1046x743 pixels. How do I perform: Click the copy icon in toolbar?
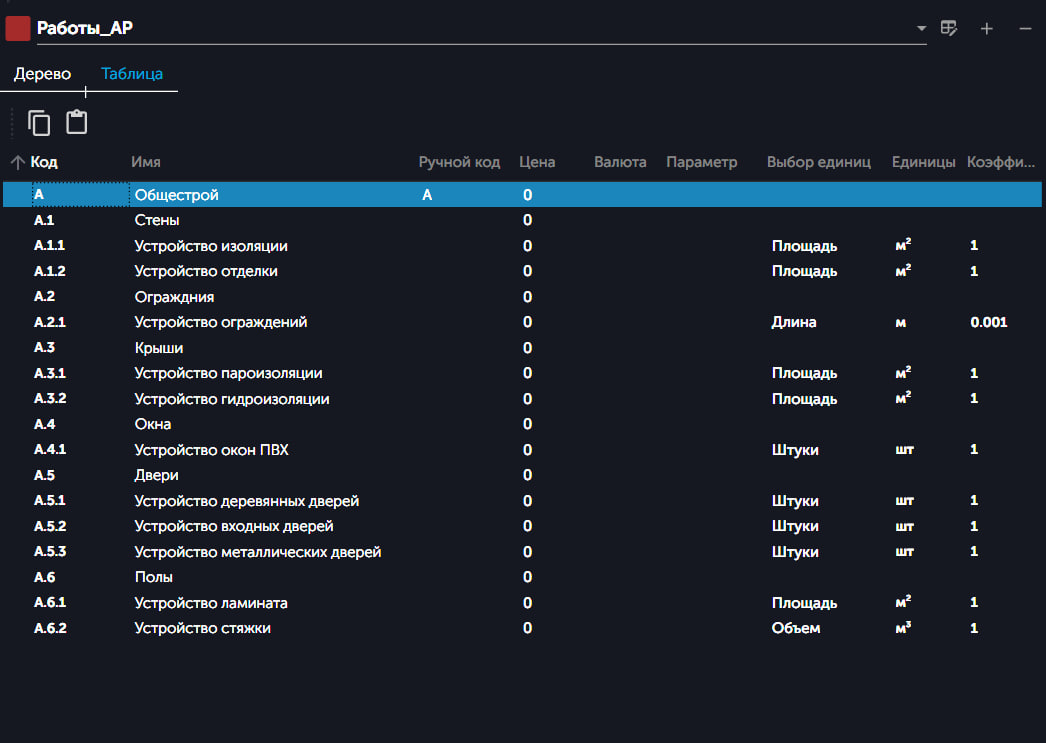pos(39,123)
